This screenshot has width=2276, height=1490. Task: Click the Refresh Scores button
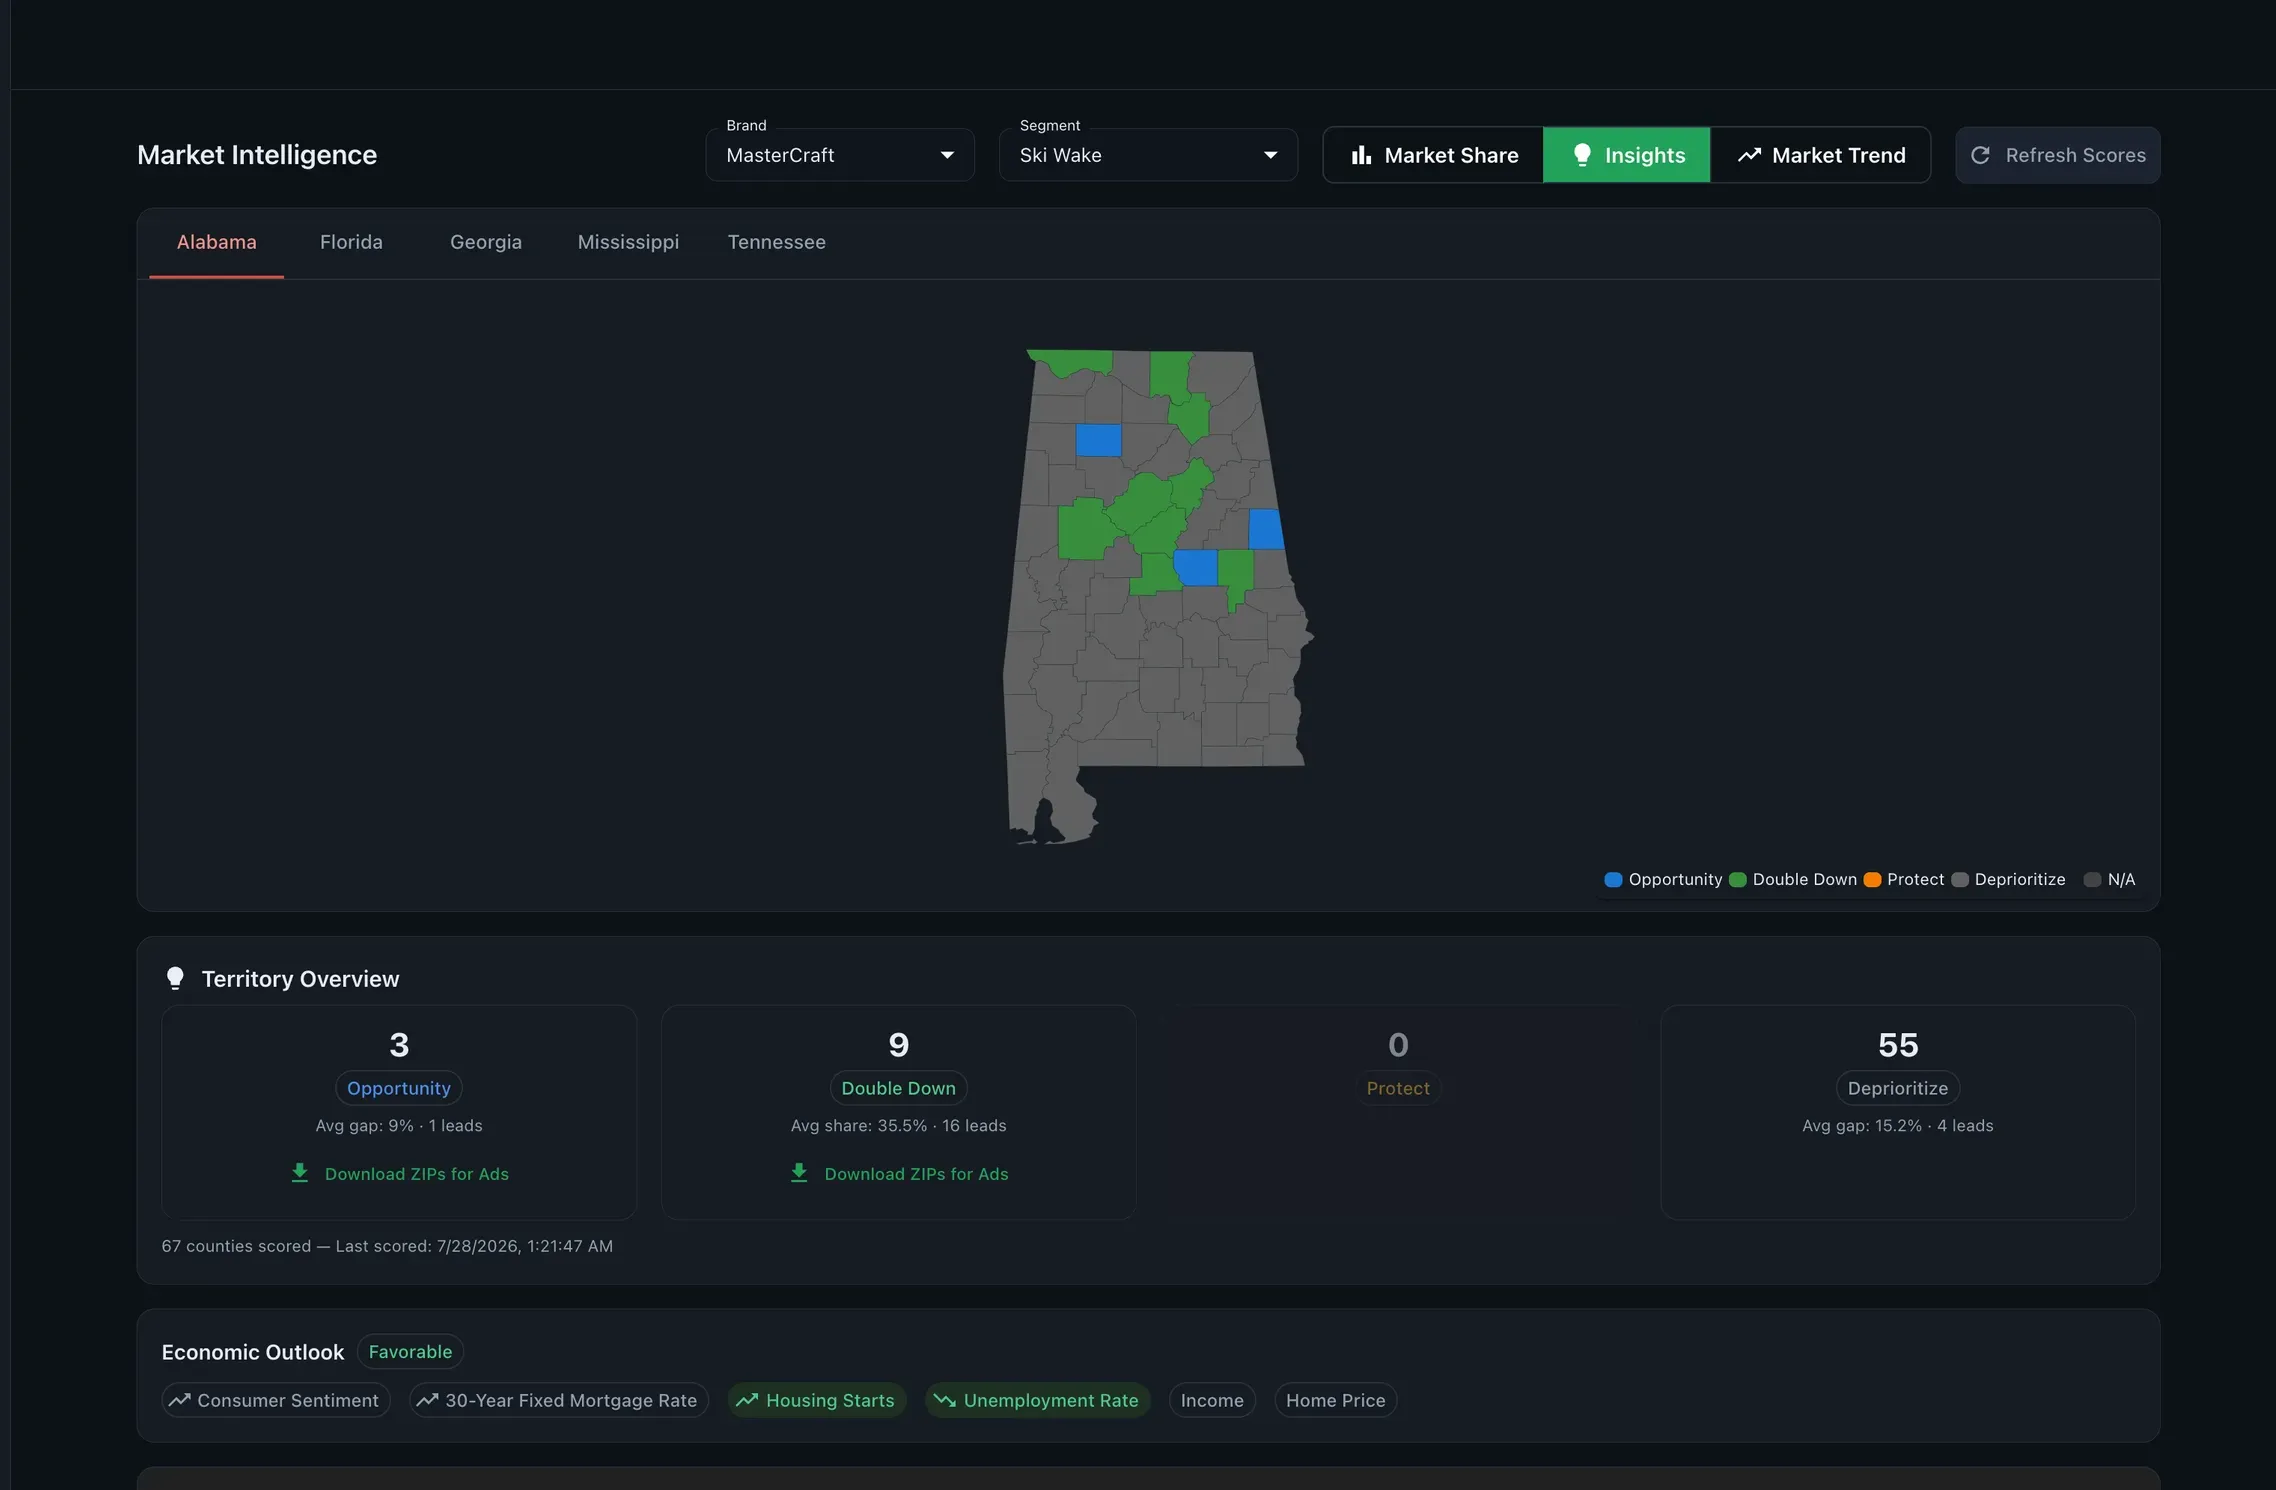point(2058,155)
